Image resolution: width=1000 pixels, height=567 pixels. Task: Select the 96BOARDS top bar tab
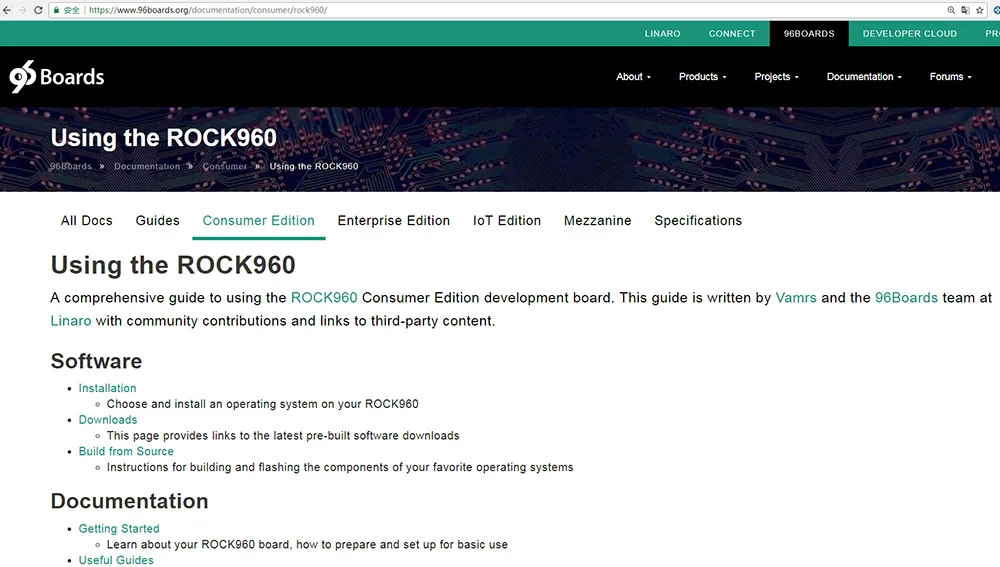[x=809, y=33]
